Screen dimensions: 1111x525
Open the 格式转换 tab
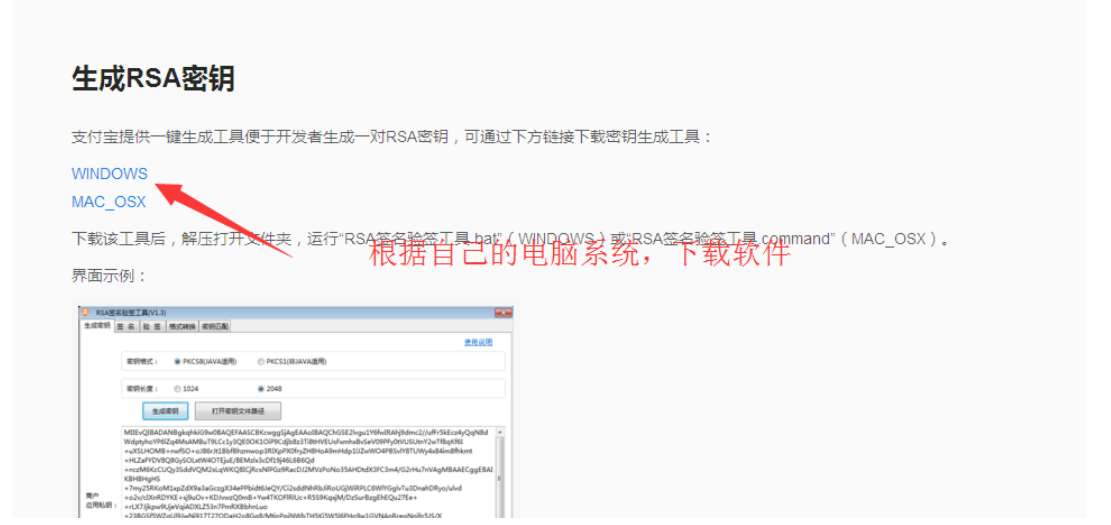click(182, 327)
